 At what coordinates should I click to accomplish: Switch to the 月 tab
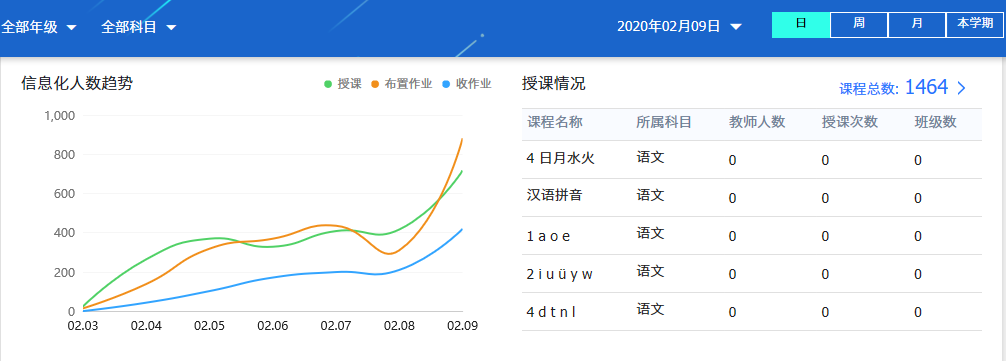pos(917,25)
